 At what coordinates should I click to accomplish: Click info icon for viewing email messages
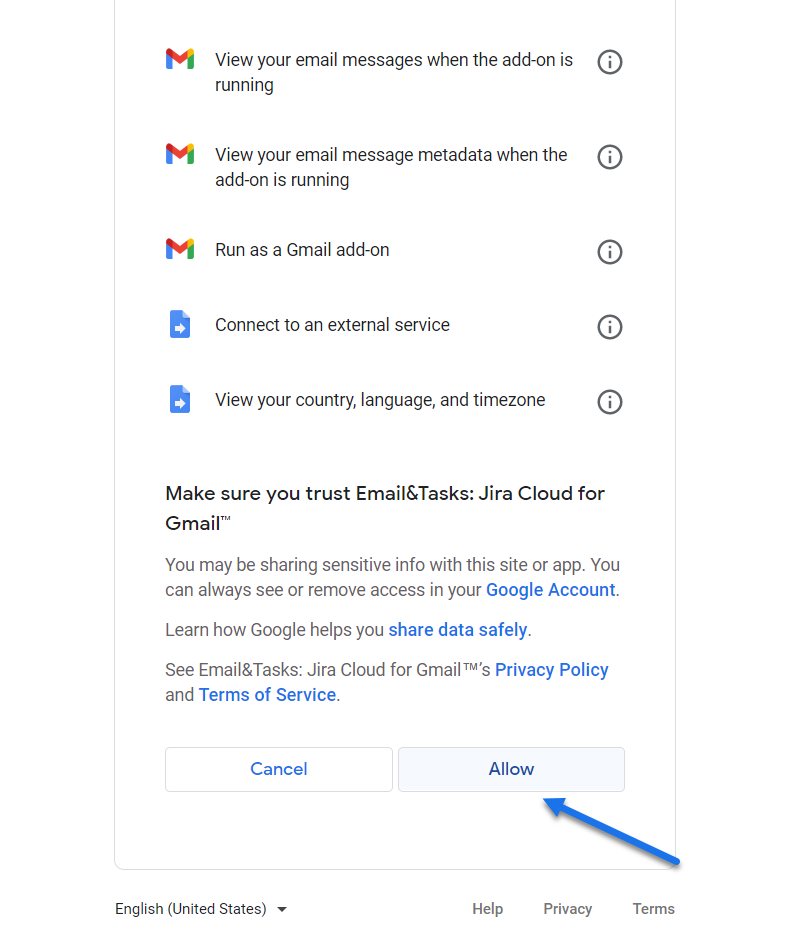(x=609, y=62)
